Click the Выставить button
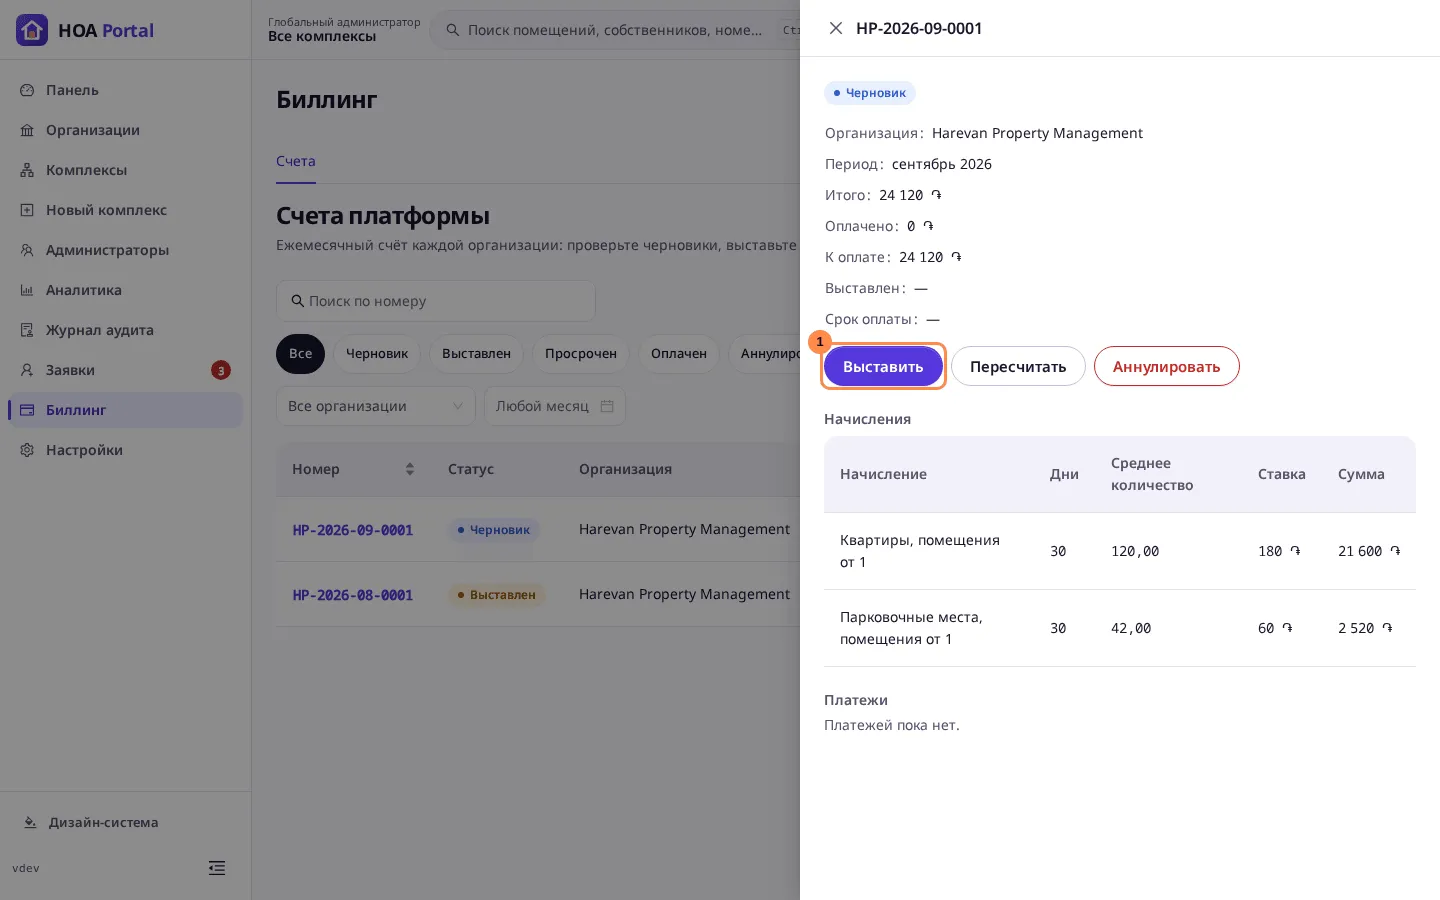Viewport: 1440px width, 900px height. [x=883, y=367]
